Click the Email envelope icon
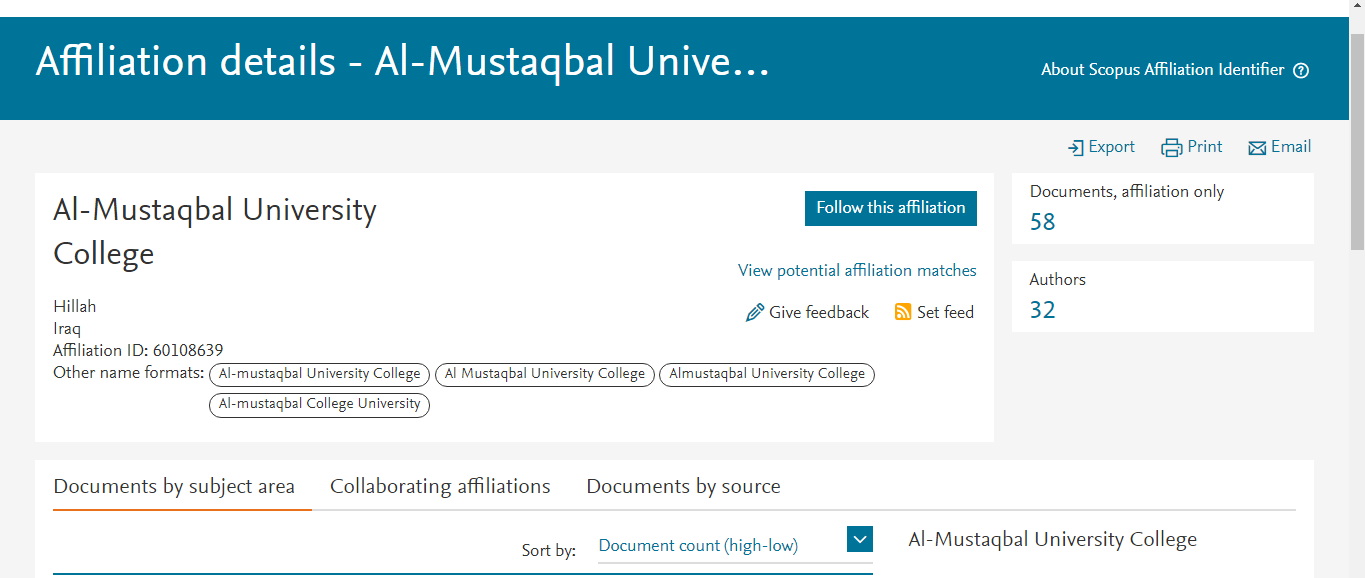Screen dimensions: 1365x578 click(1257, 148)
